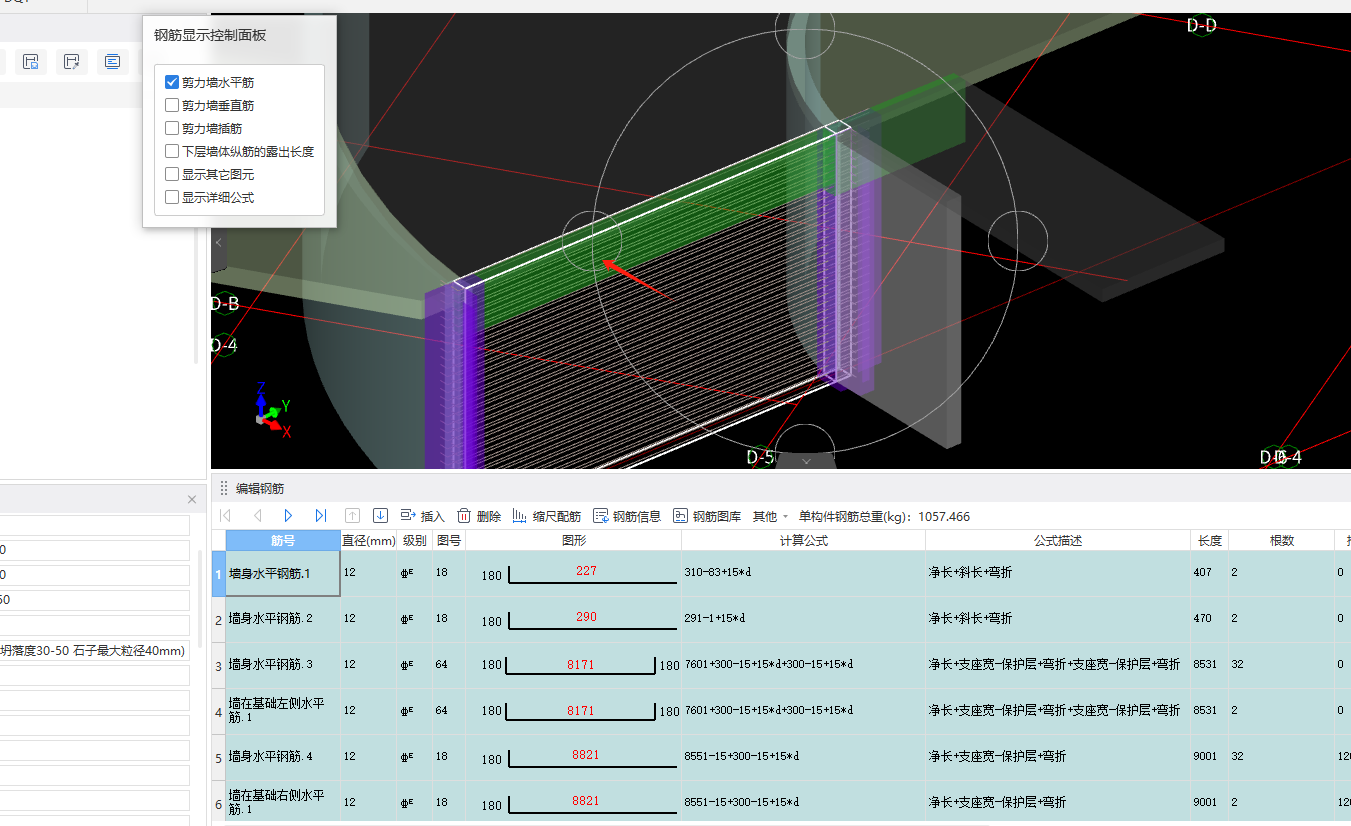Click the 公式描述 column header
The image size is (1351, 826).
click(1058, 540)
